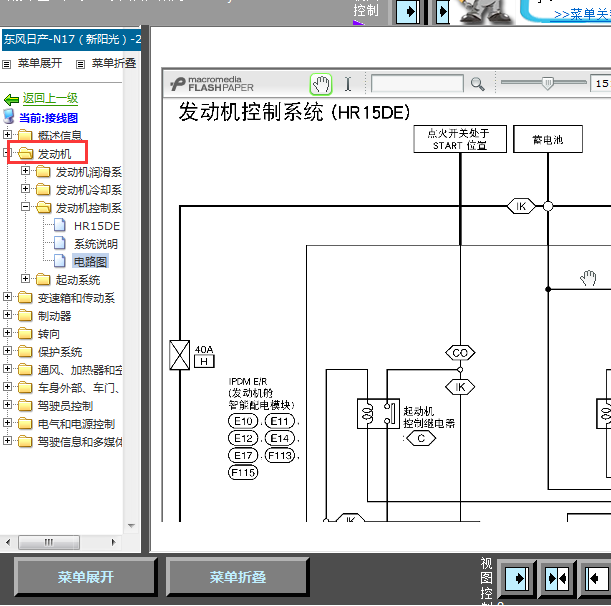
Task: Click the F115 connector label in diagram
Action: tap(243, 473)
